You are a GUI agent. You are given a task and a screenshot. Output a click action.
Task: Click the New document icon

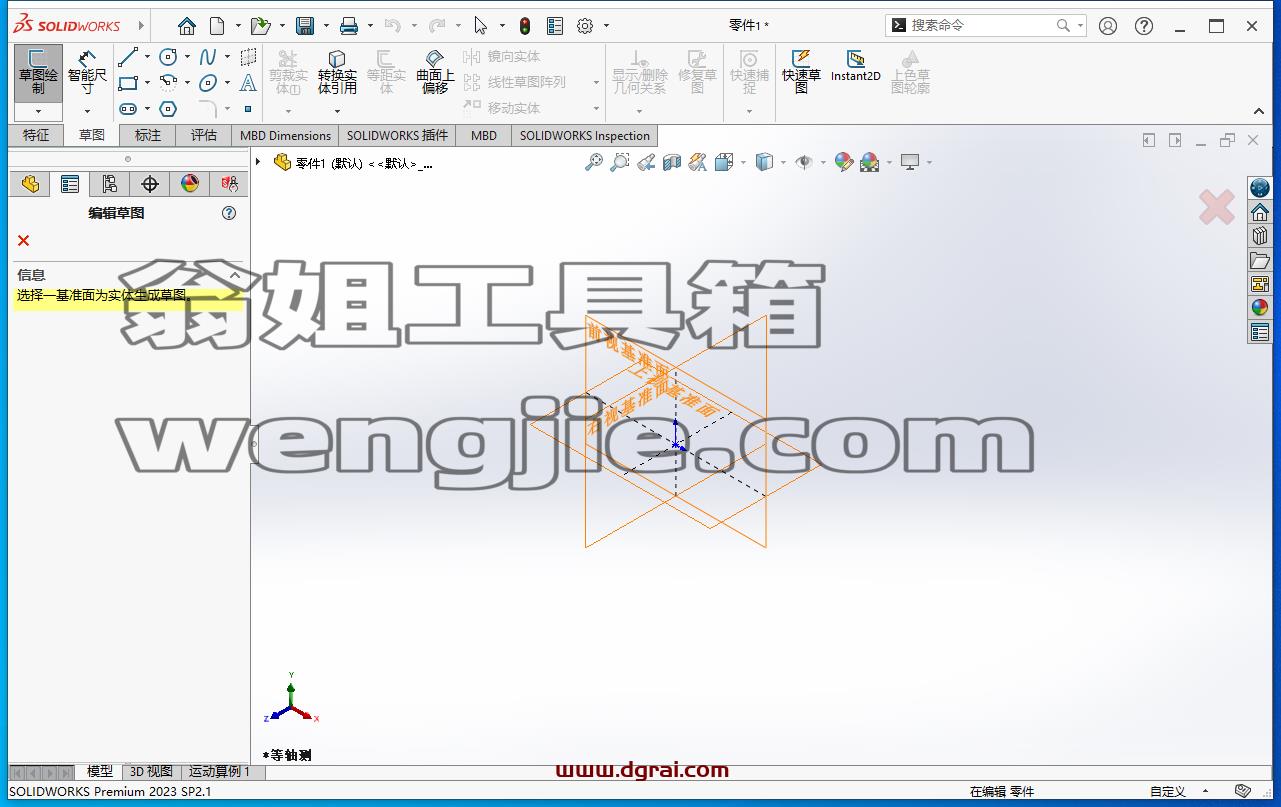tap(217, 26)
